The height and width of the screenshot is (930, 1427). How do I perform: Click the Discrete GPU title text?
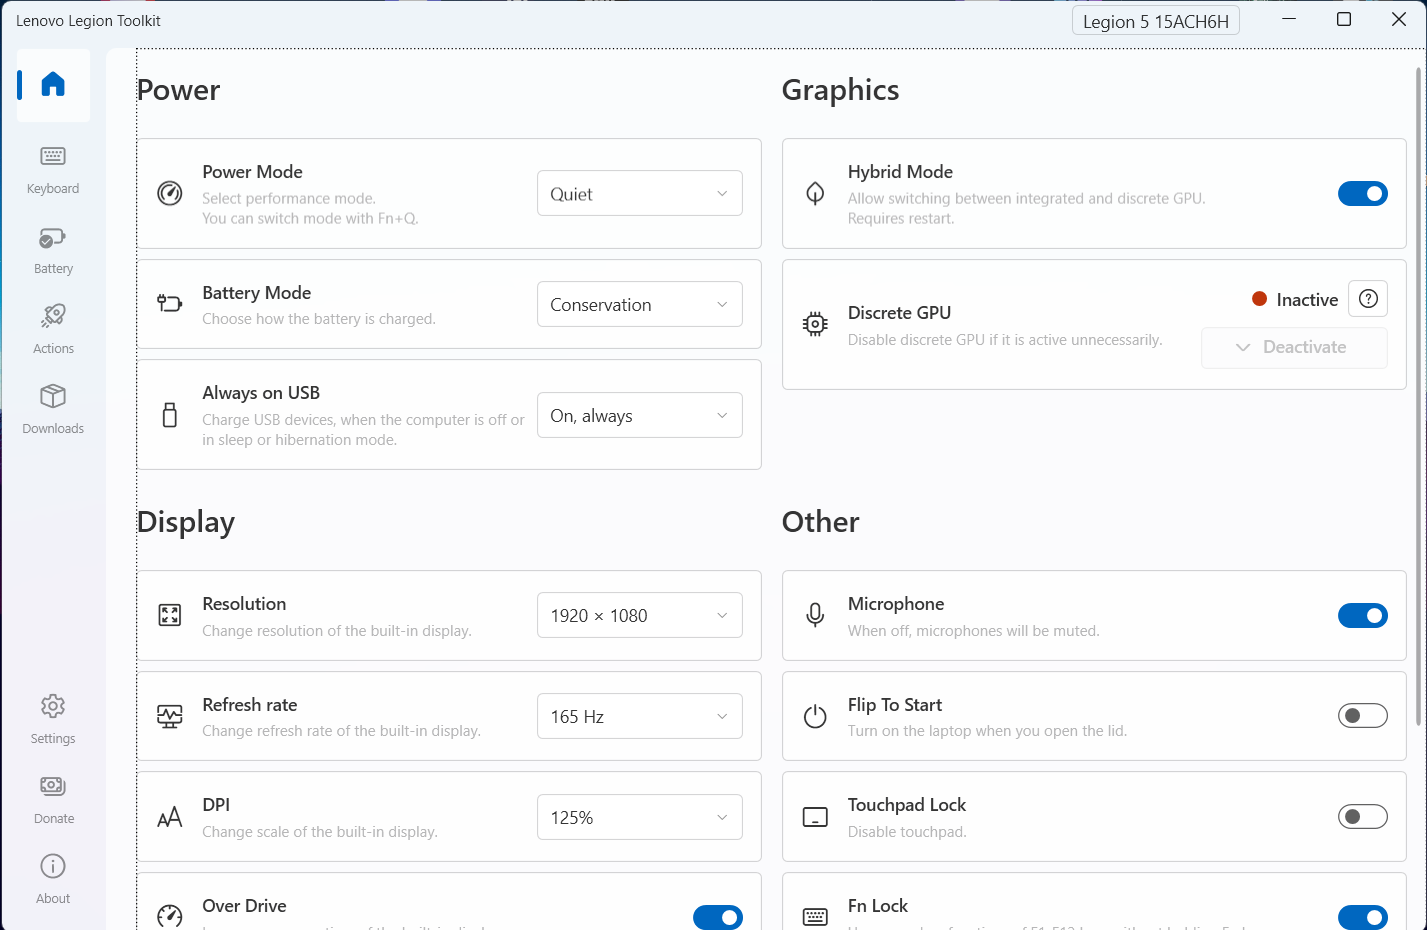899,313
